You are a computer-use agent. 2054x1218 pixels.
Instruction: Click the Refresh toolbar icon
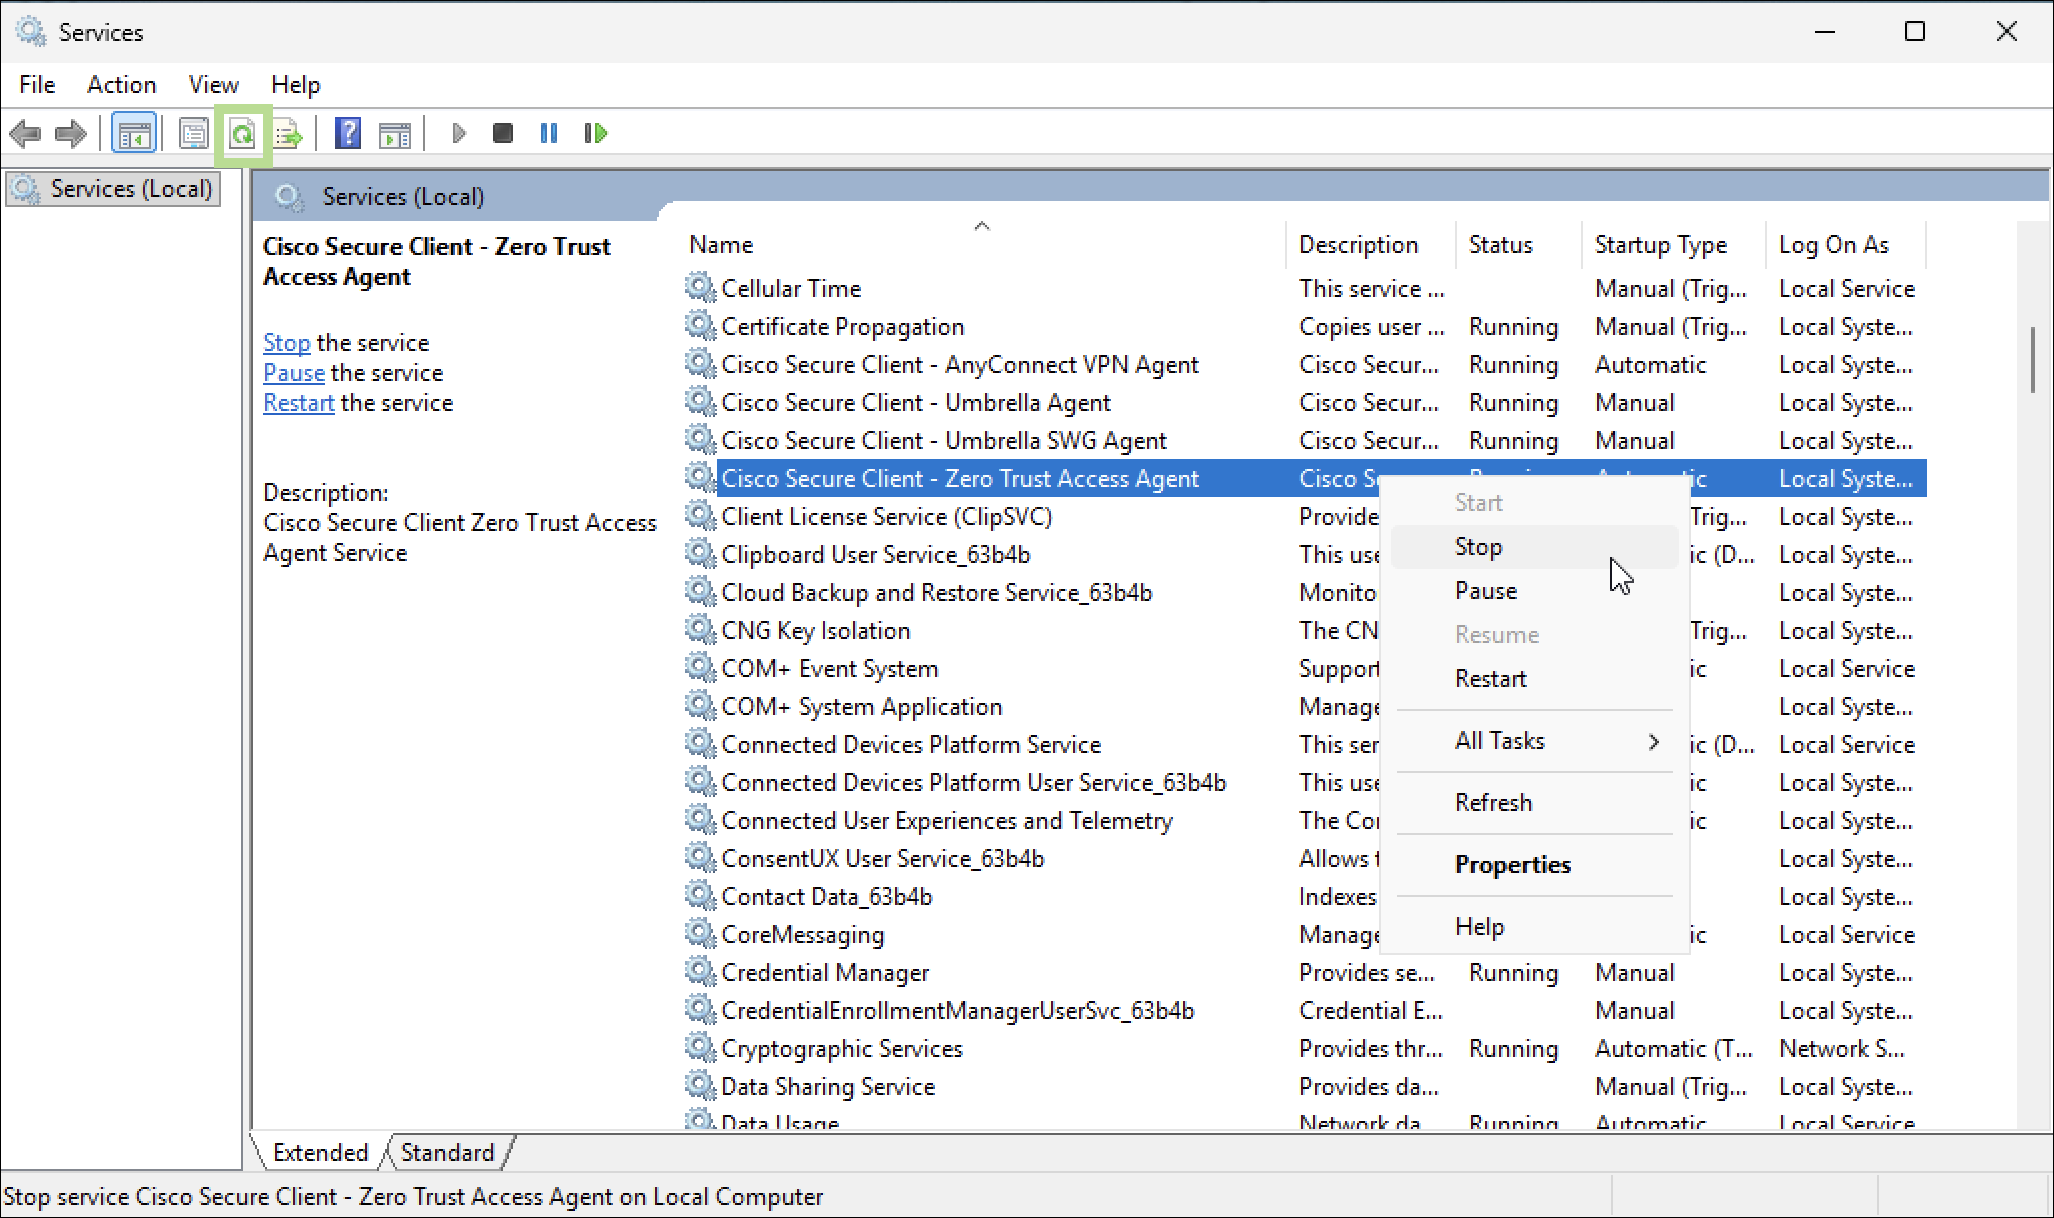click(x=242, y=133)
